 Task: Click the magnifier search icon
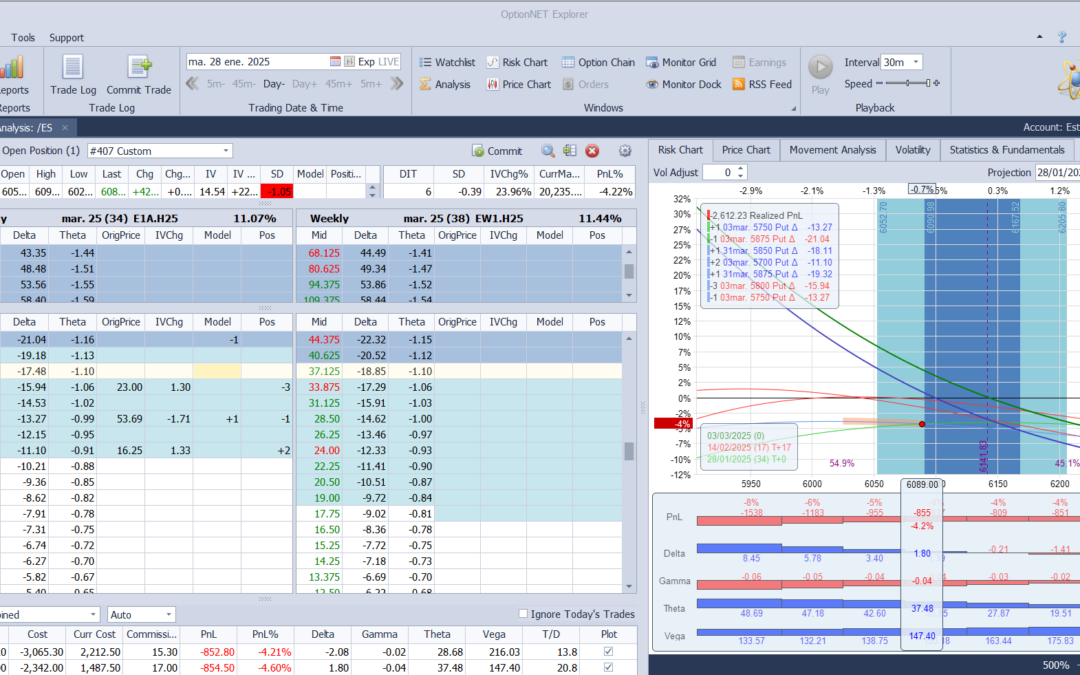pyautogui.click(x=548, y=151)
